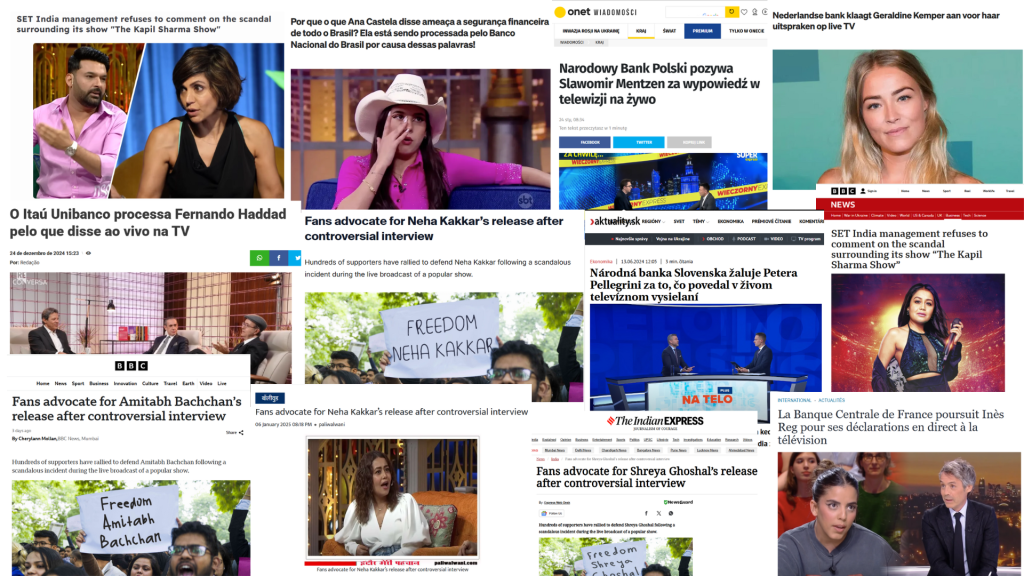Viewport: 1024px width, 576px height.
Task: Click Najnovšie správy on aktuality.sk dark bar
Action: (x=628, y=239)
